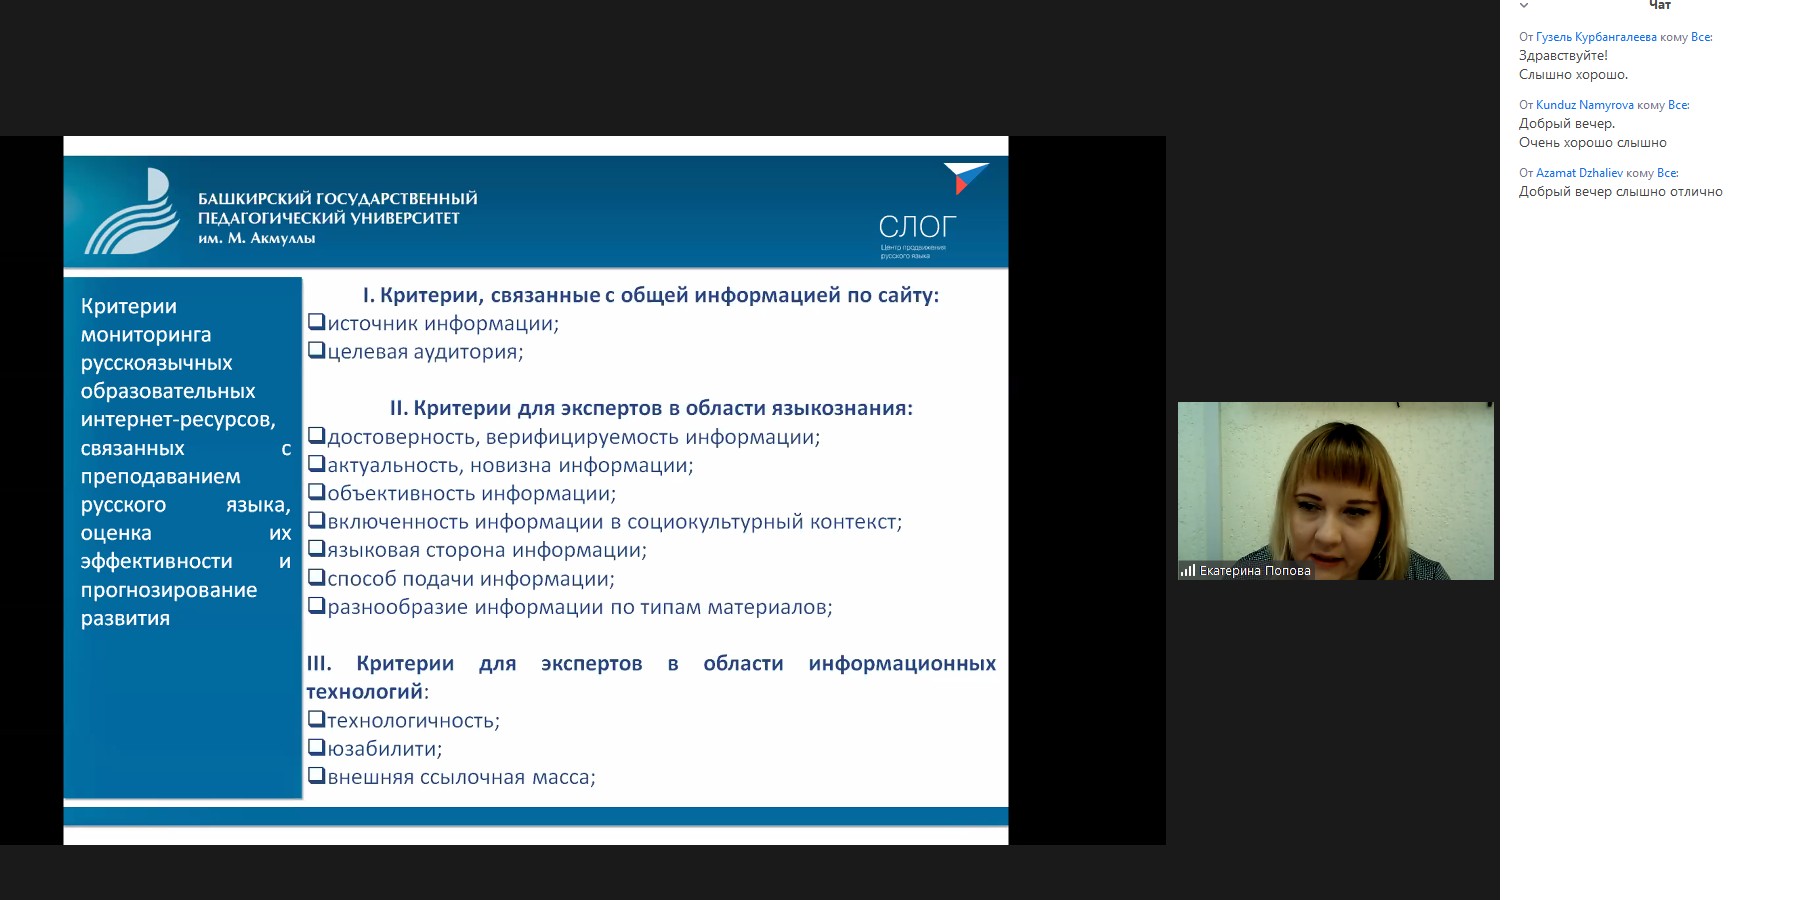Click the bullet box next to технологичность
The height and width of the screenshot is (900, 1818).
pos(316,719)
